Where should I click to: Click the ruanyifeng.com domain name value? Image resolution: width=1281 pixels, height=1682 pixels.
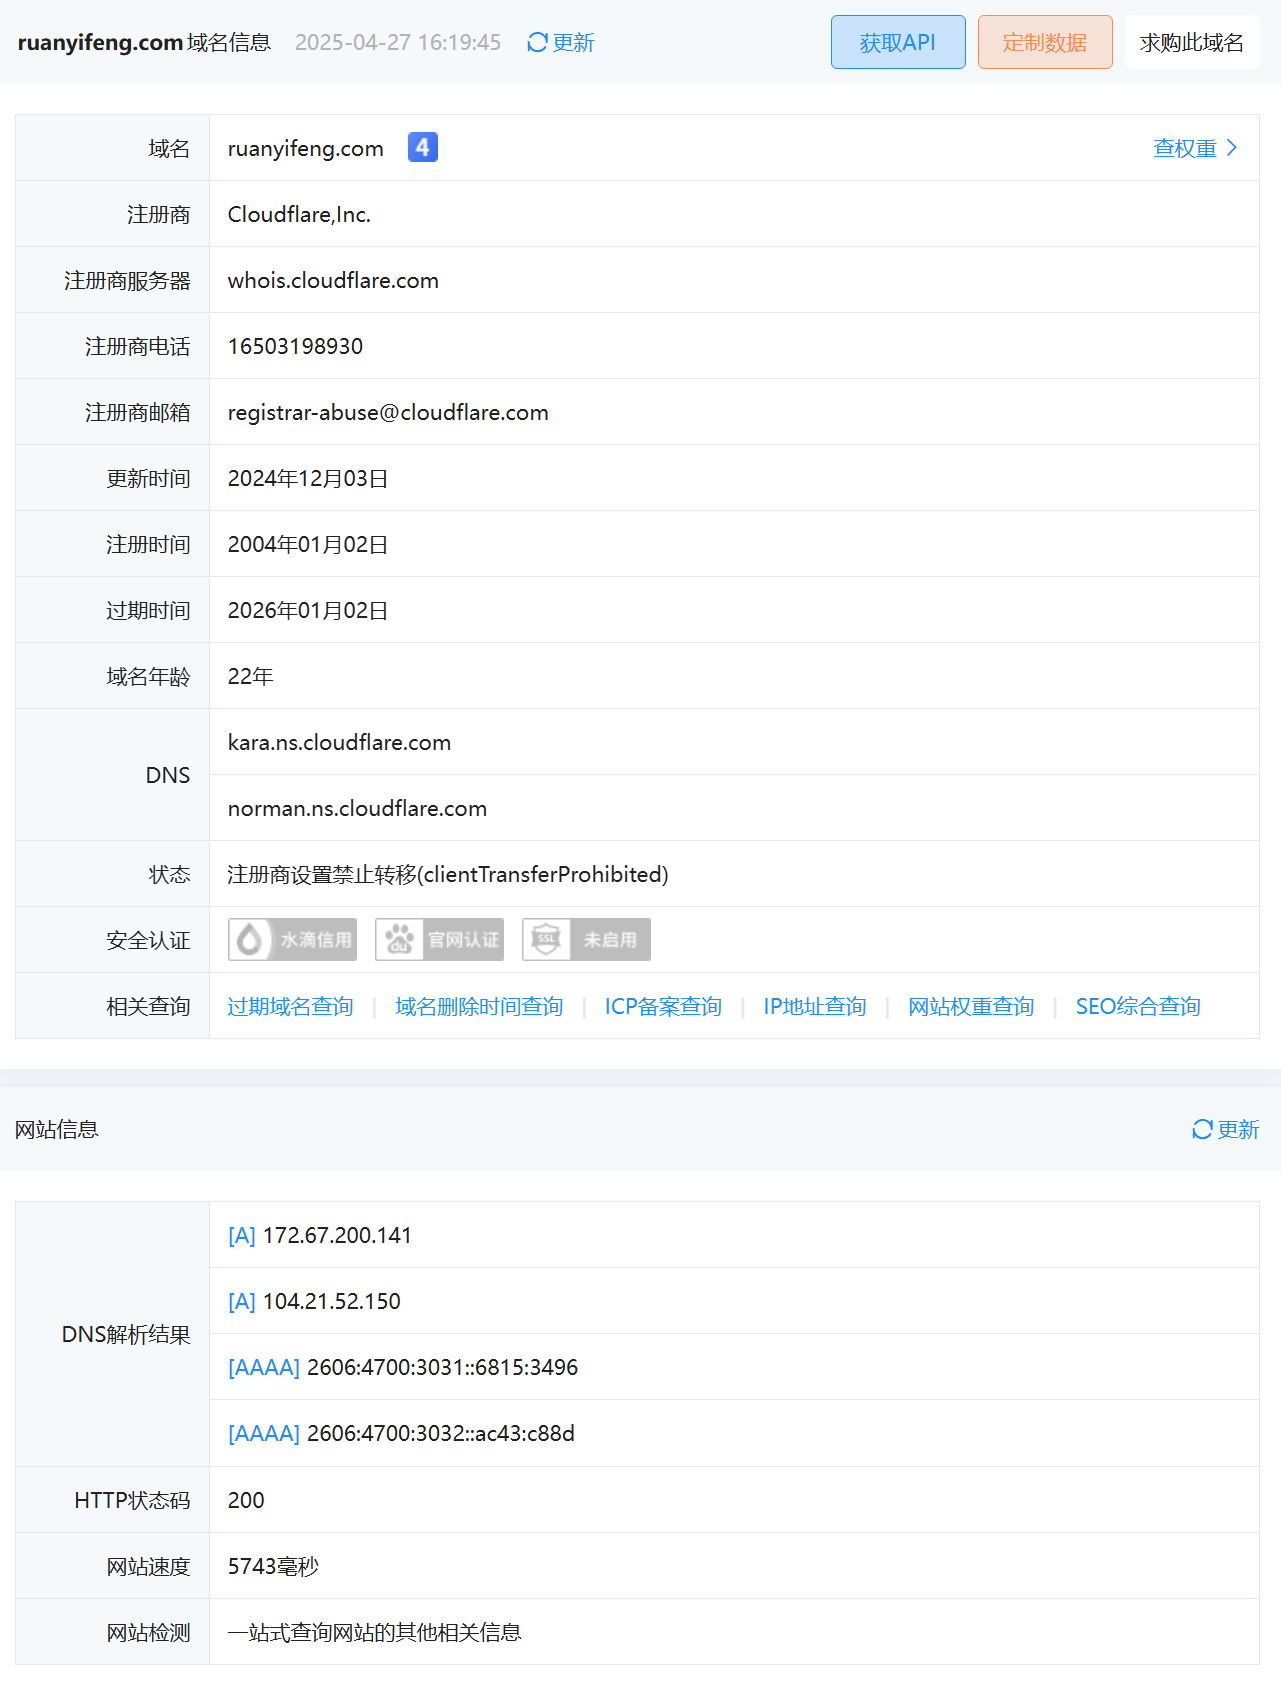point(306,148)
